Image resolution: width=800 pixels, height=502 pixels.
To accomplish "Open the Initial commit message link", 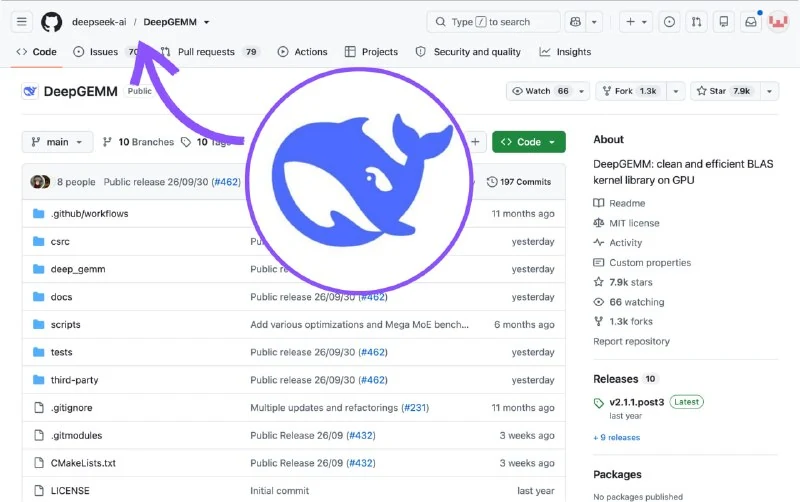I will (x=280, y=490).
